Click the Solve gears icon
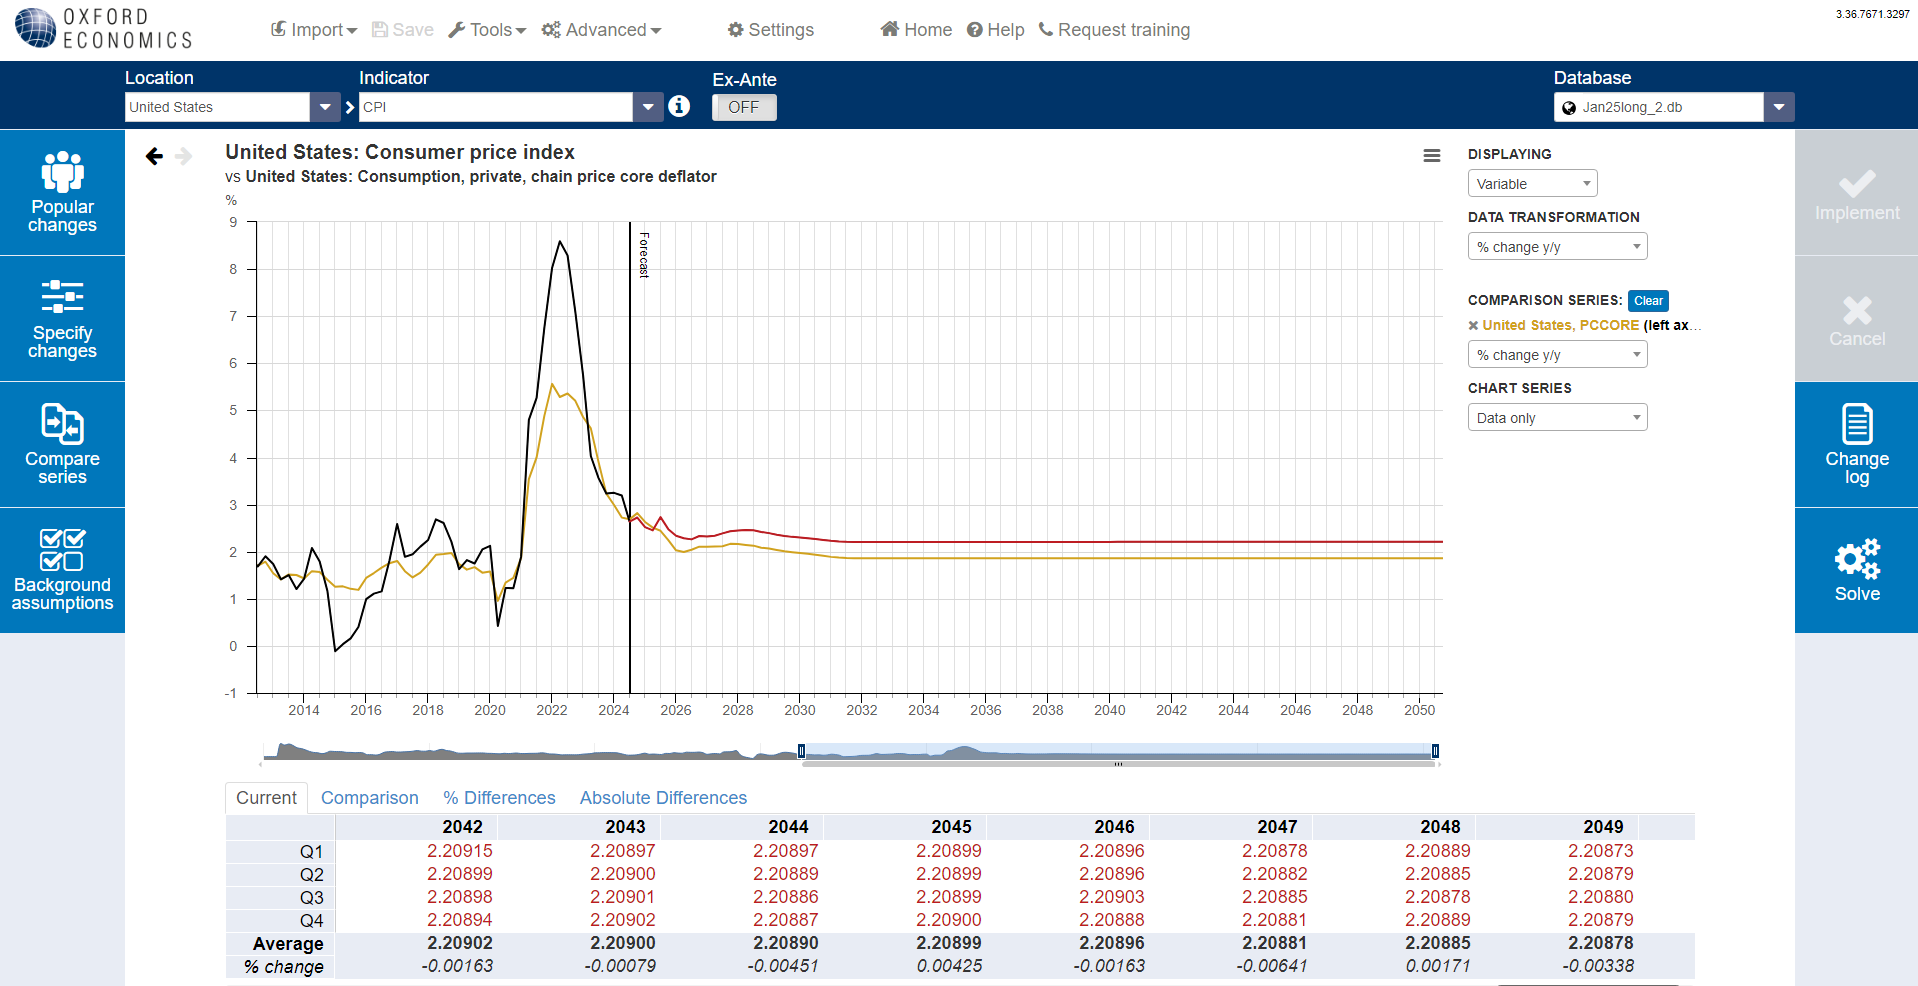 point(1856,560)
